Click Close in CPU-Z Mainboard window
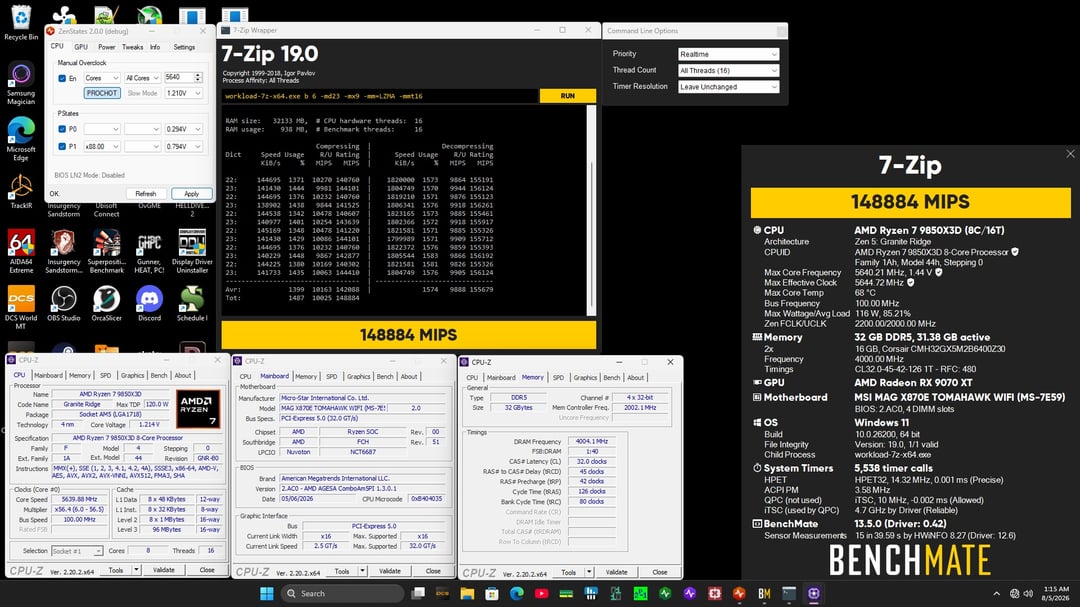This screenshot has height=607, width=1080. 433,571
